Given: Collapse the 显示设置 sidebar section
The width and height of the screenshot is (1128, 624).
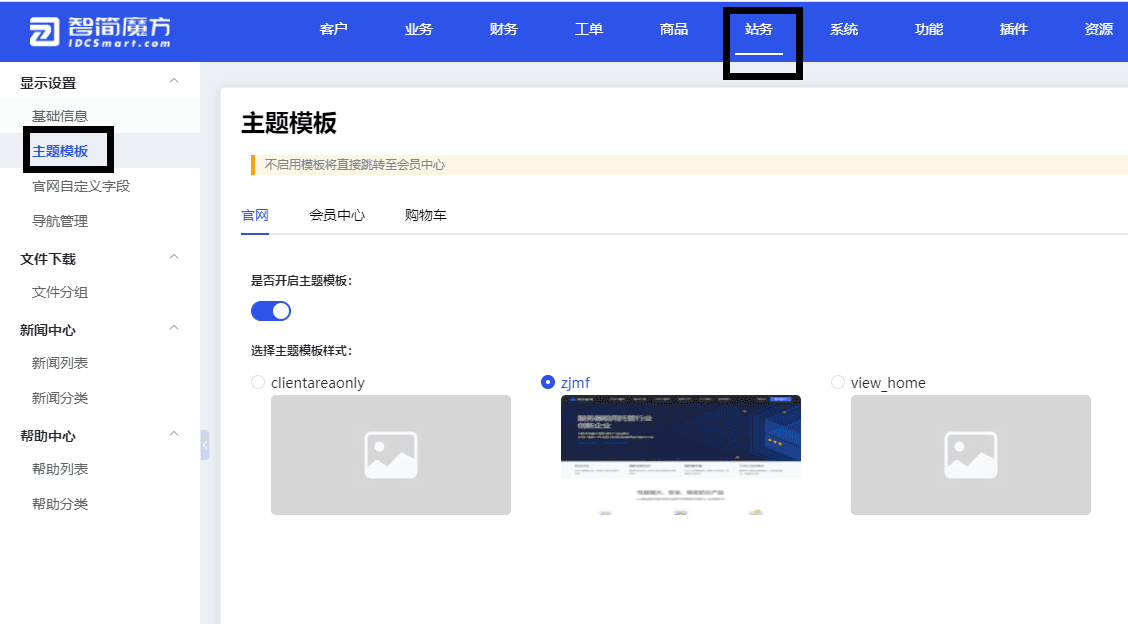Looking at the screenshot, I should pyautogui.click(x=174, y=81).
